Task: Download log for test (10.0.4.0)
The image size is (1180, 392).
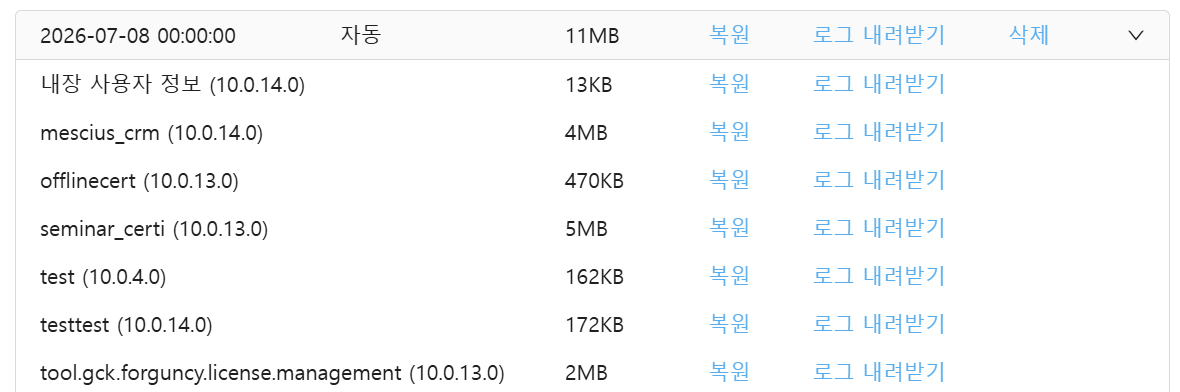Action: coord(879,277)
